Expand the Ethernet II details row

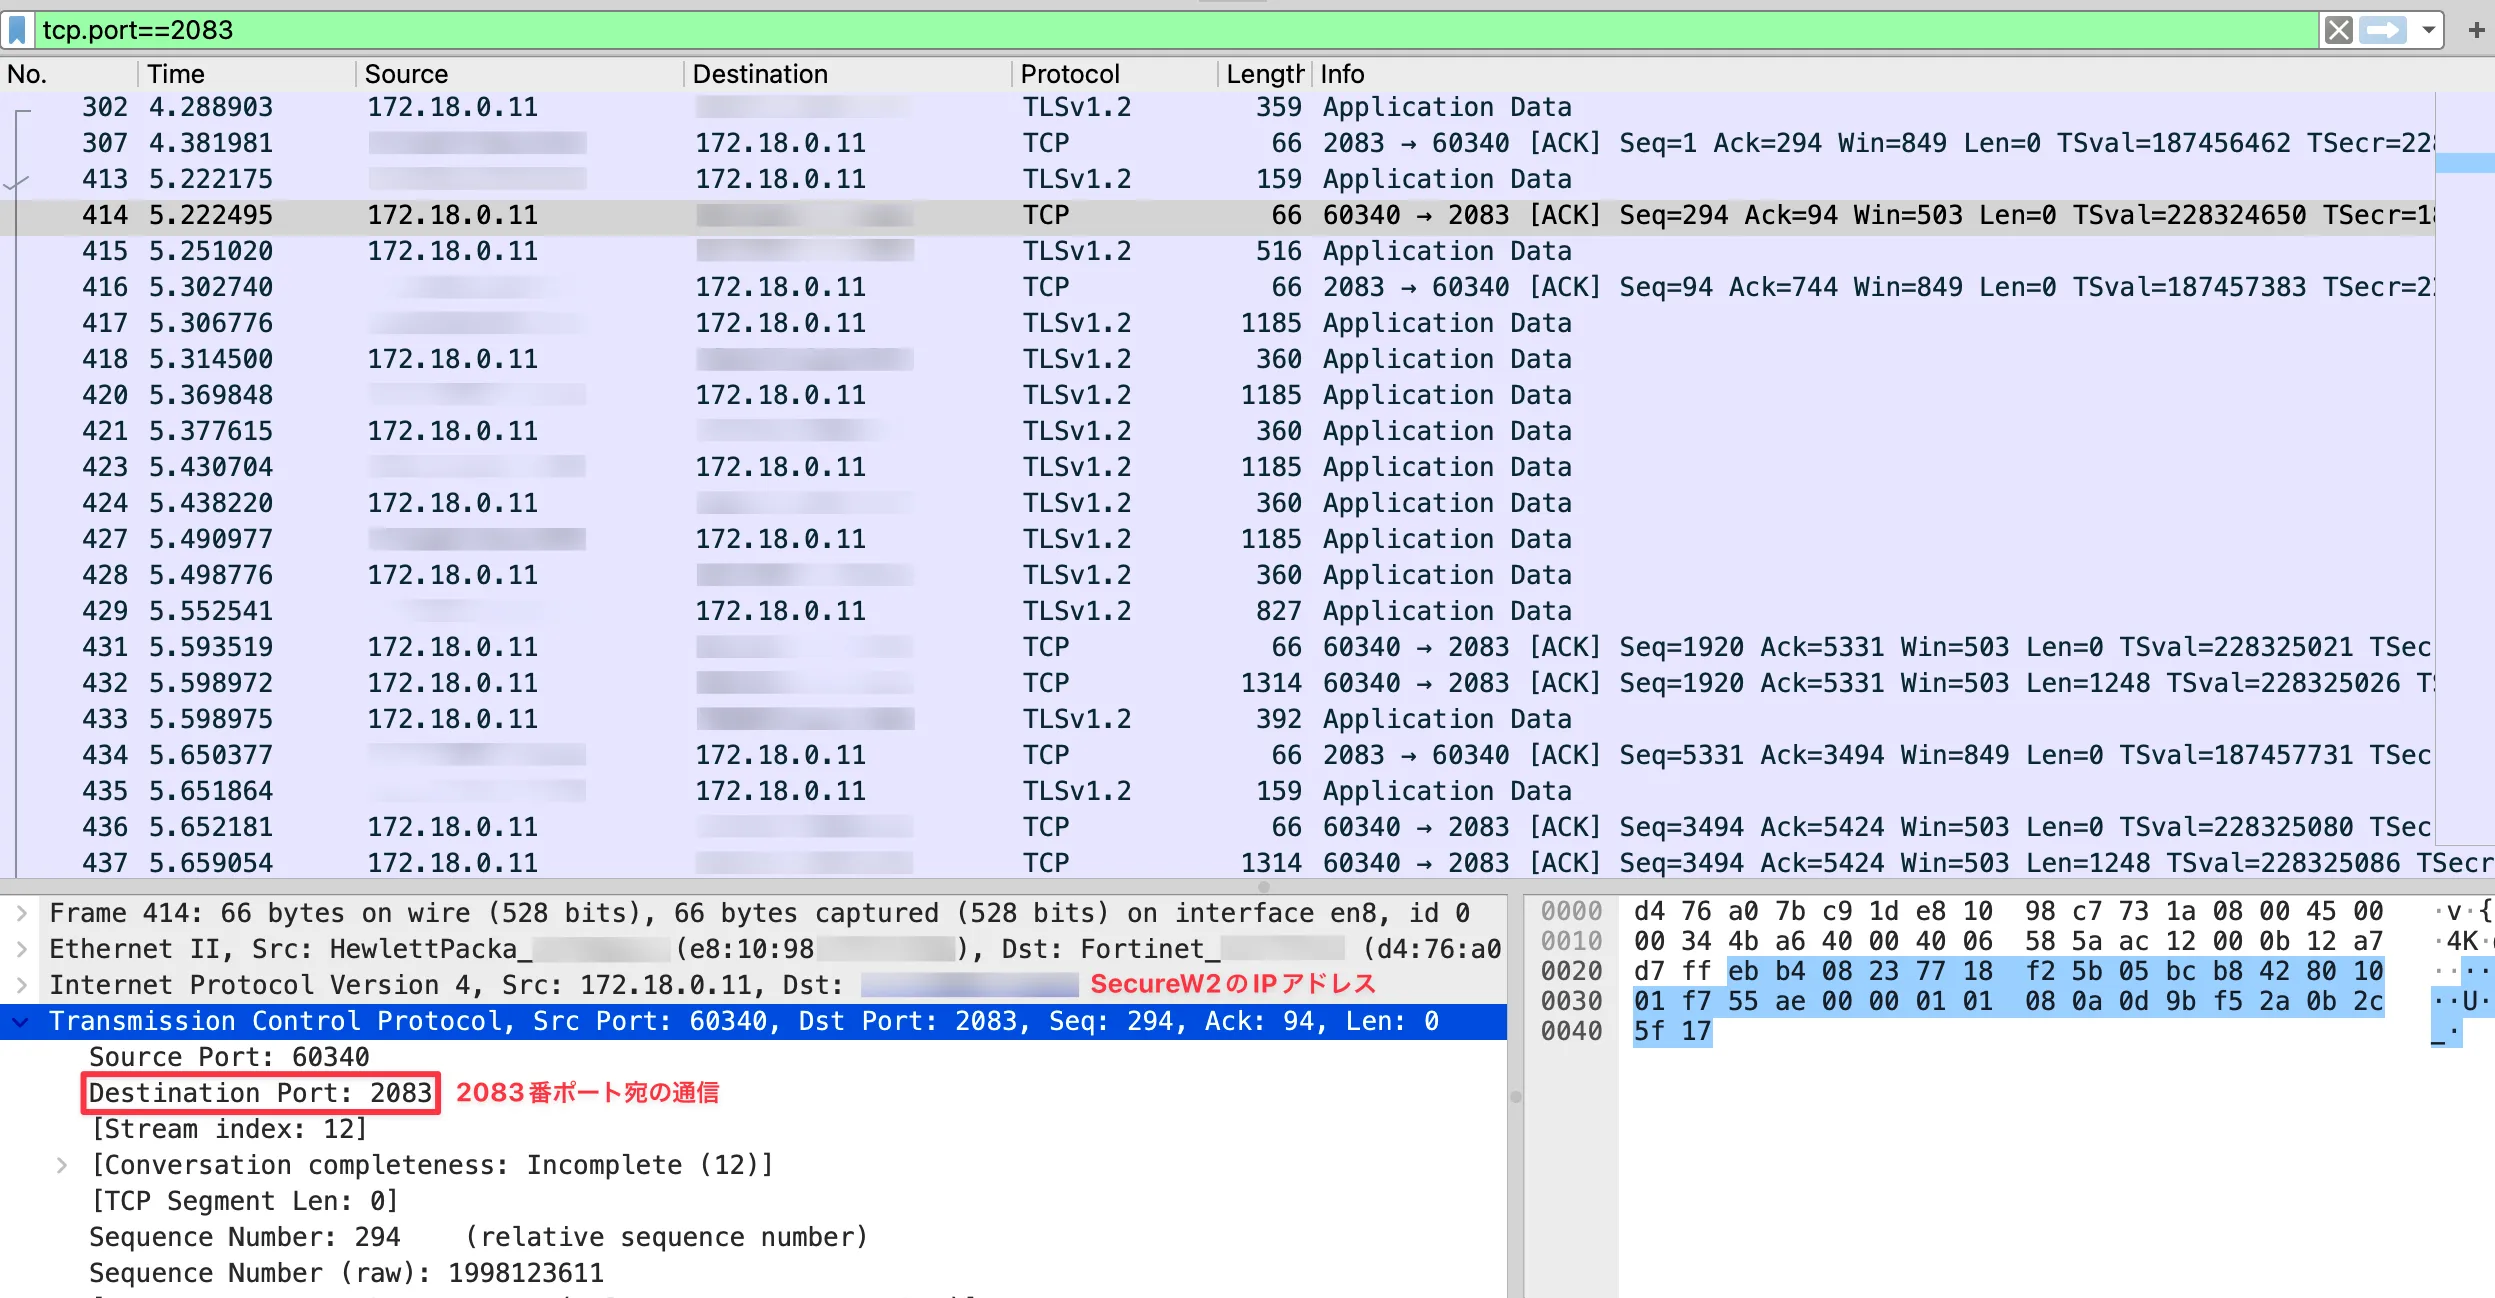click(x=21, y=949)
